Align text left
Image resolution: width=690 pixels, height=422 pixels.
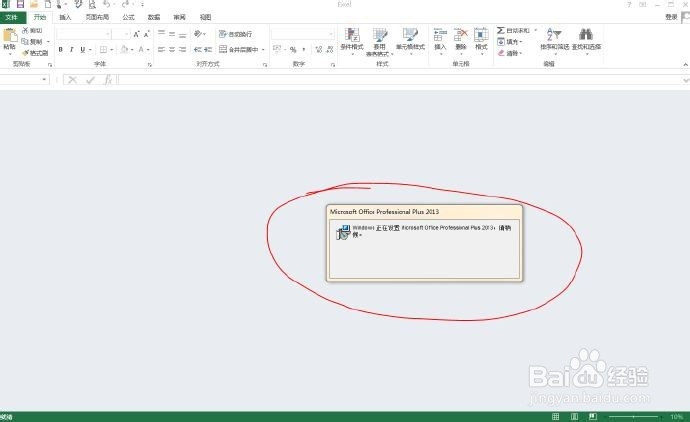click(x=161, y=49)
